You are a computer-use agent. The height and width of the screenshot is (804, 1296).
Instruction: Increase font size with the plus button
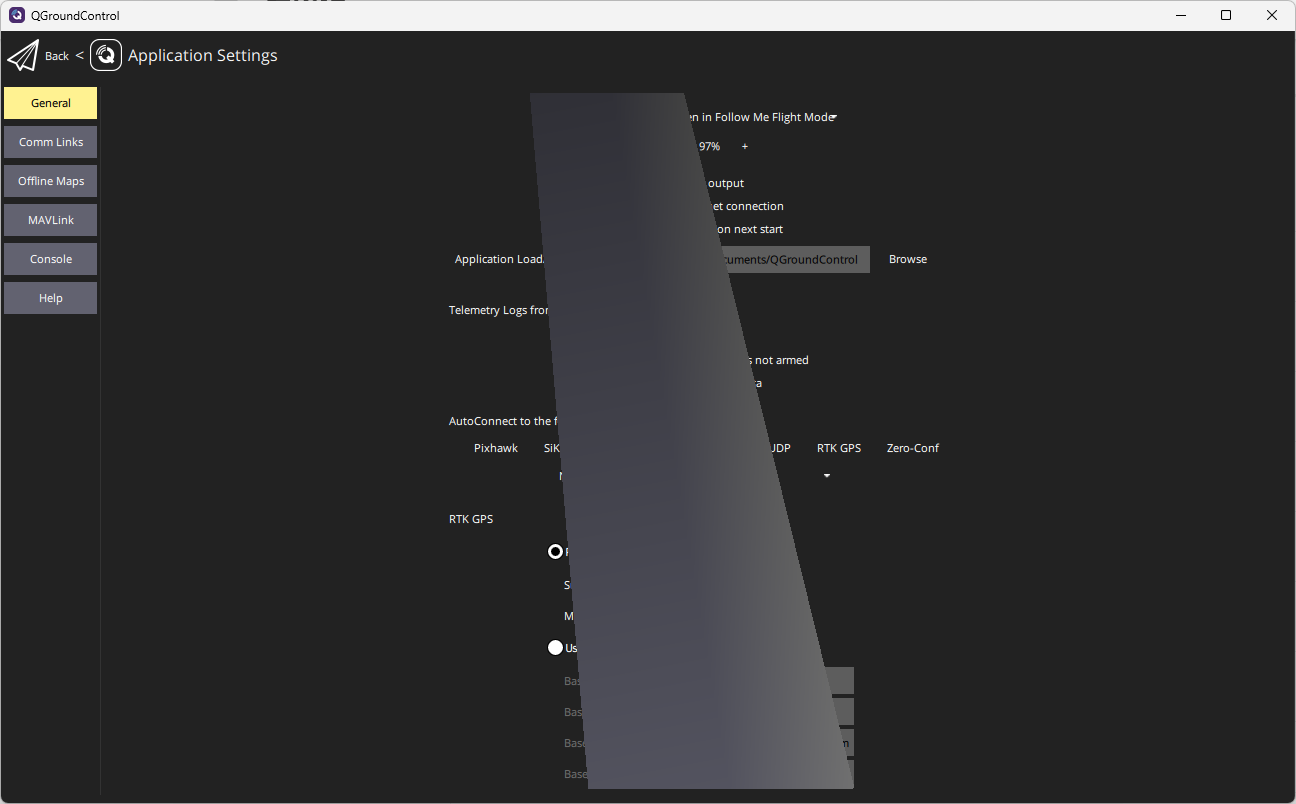745,147
